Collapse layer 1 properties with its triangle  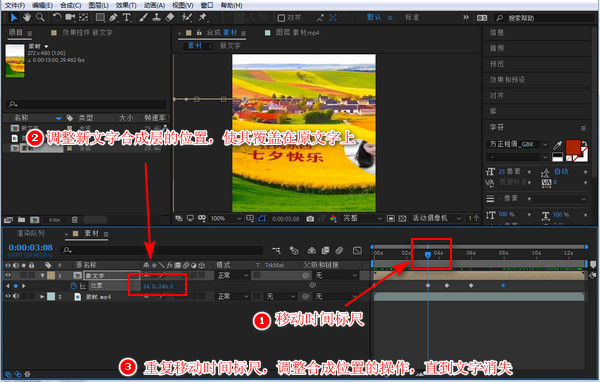click(x=42, y=275)
